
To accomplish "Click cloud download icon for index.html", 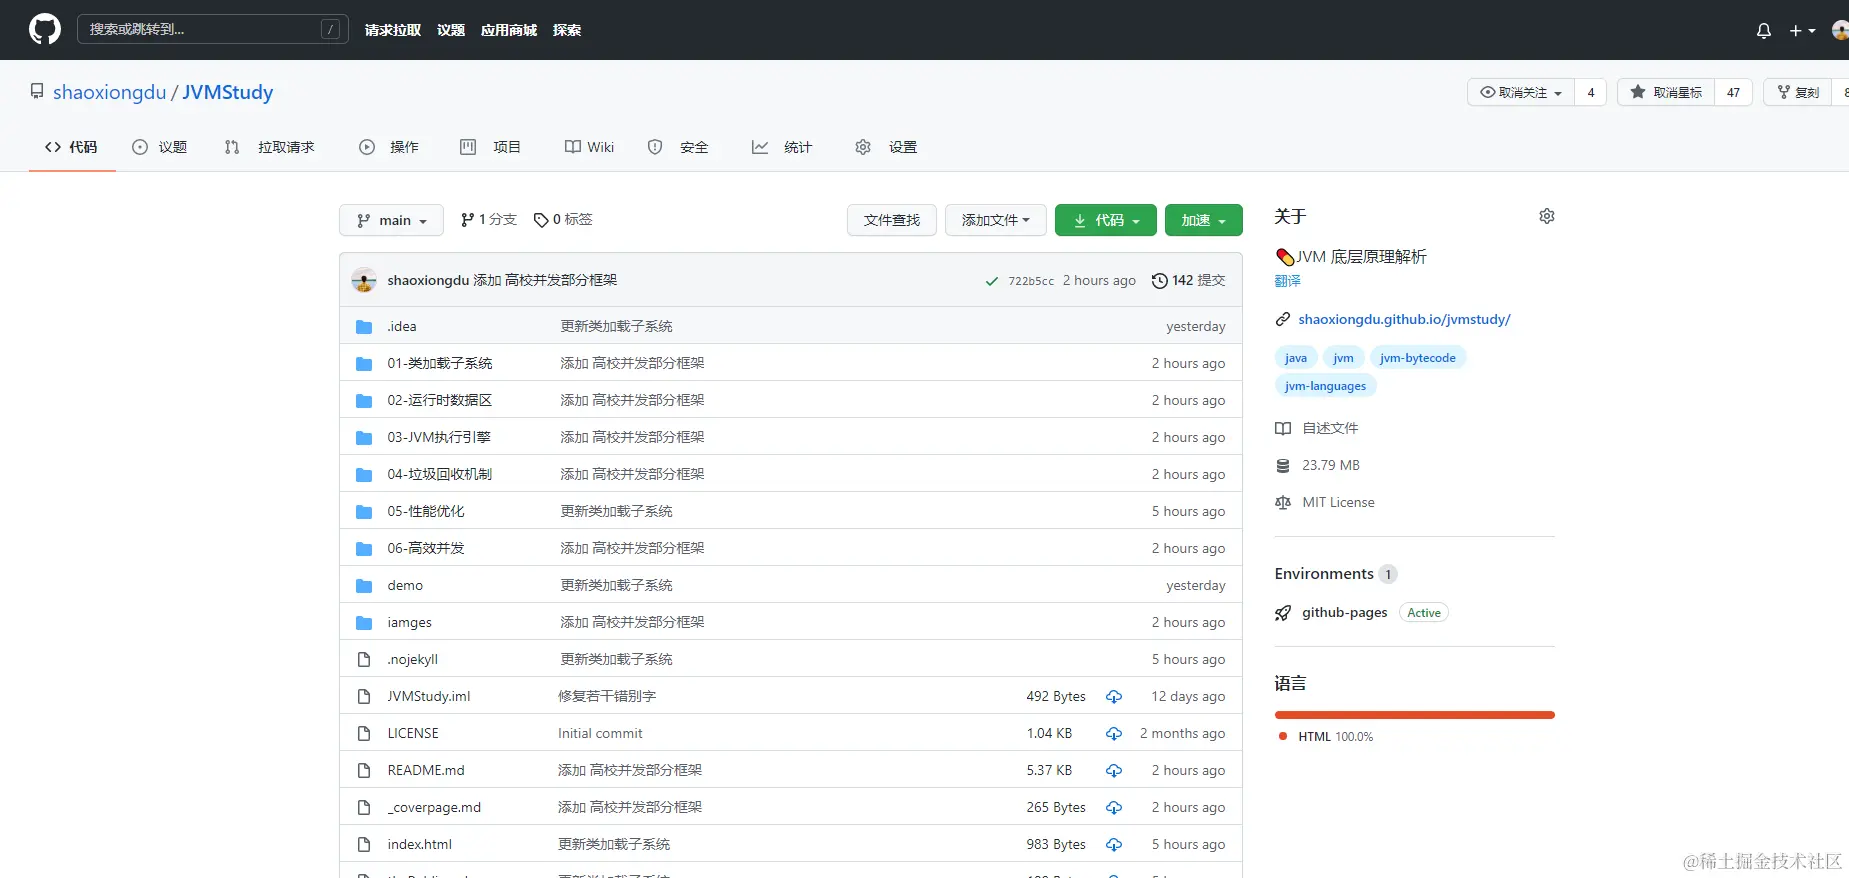I will point(1114,844).
